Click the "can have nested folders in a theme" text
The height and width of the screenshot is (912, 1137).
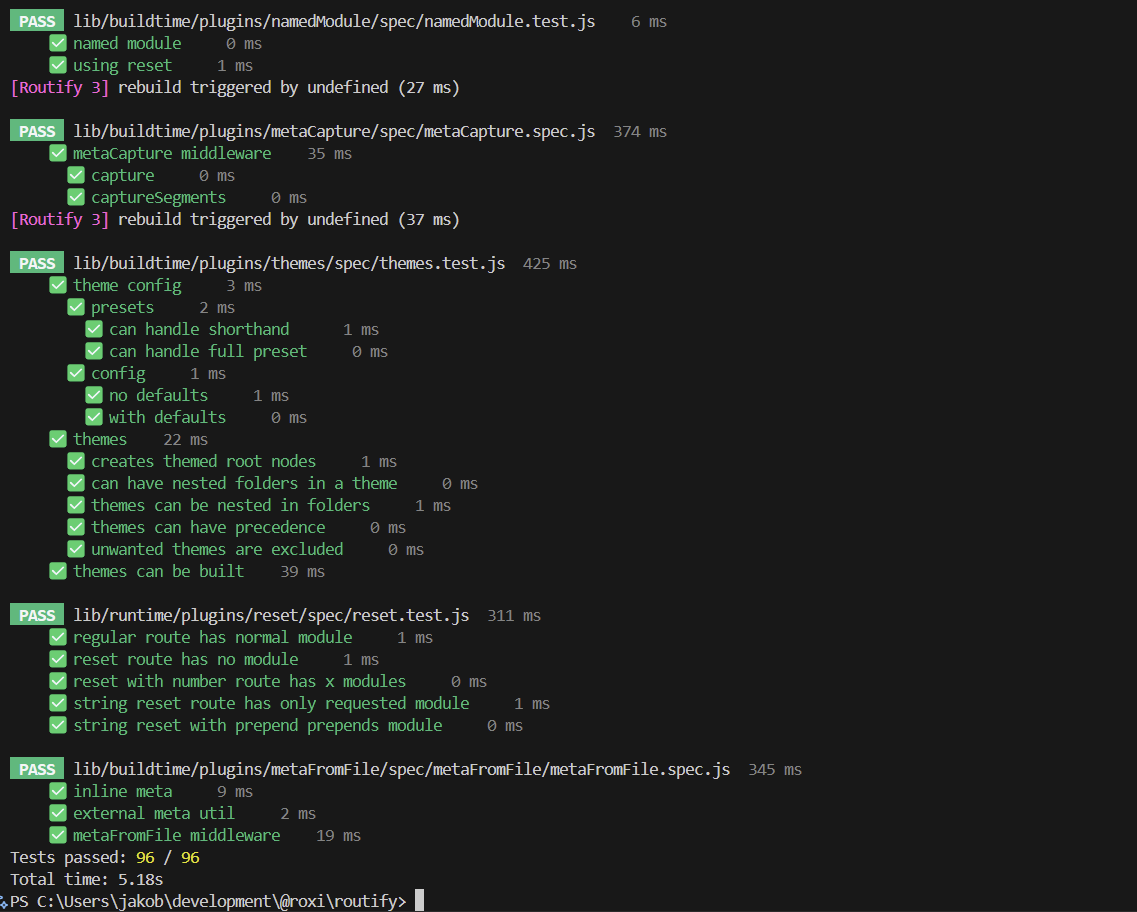tap(244, 484)
